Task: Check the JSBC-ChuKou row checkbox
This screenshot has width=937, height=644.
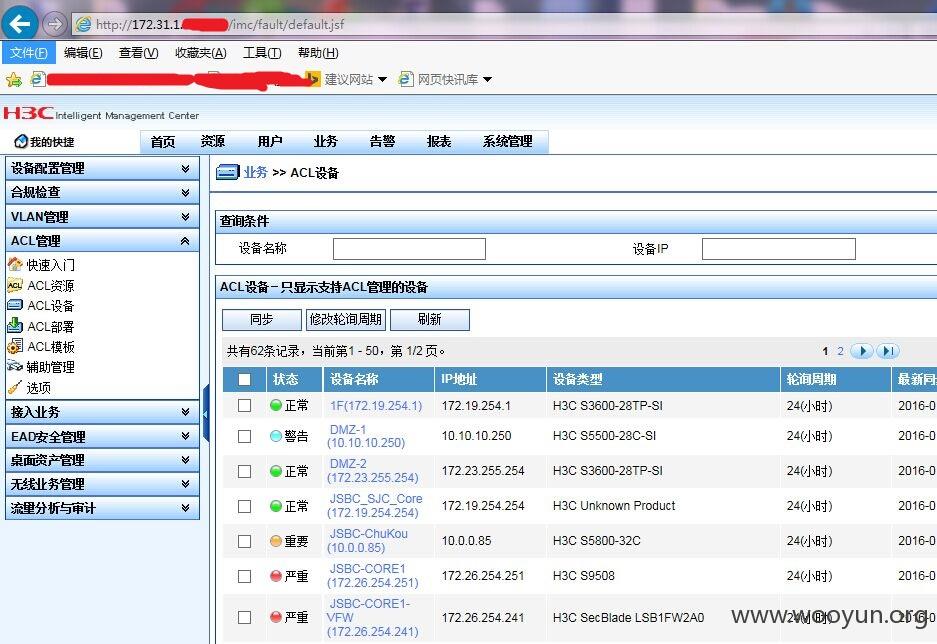Action: point(244,541)
